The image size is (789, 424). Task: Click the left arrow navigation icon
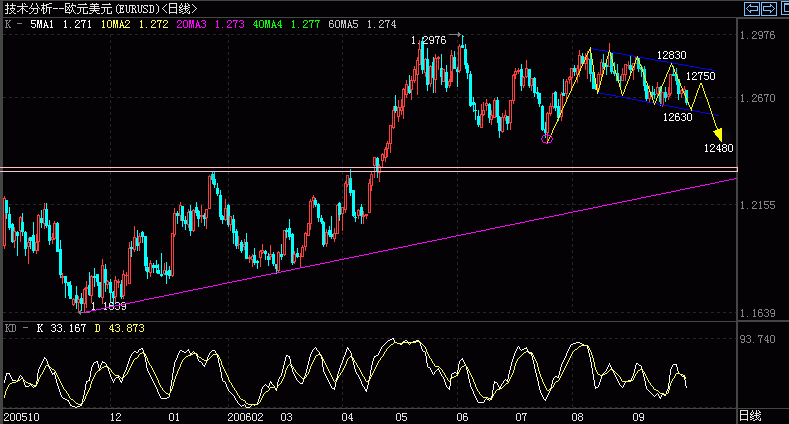pyautogui.click(x=752, y=9)
